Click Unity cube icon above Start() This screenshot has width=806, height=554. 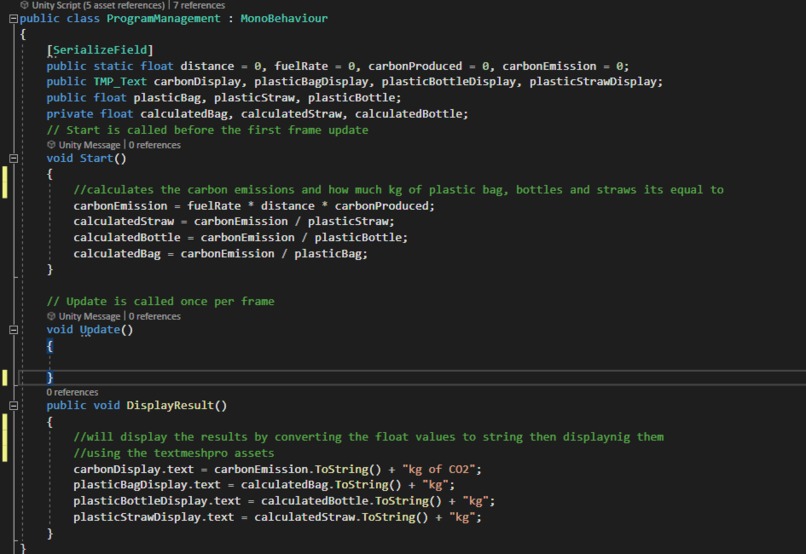pyautogui.click(x=51, y=145)
